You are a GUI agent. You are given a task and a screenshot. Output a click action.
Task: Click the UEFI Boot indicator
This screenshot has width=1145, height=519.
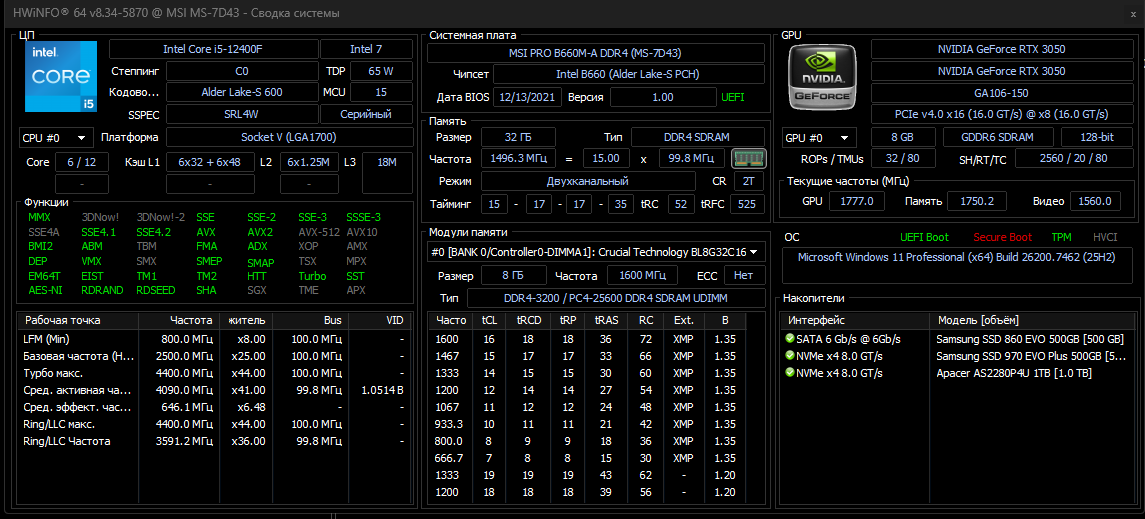pyautogui.click(x=924, y=237)
